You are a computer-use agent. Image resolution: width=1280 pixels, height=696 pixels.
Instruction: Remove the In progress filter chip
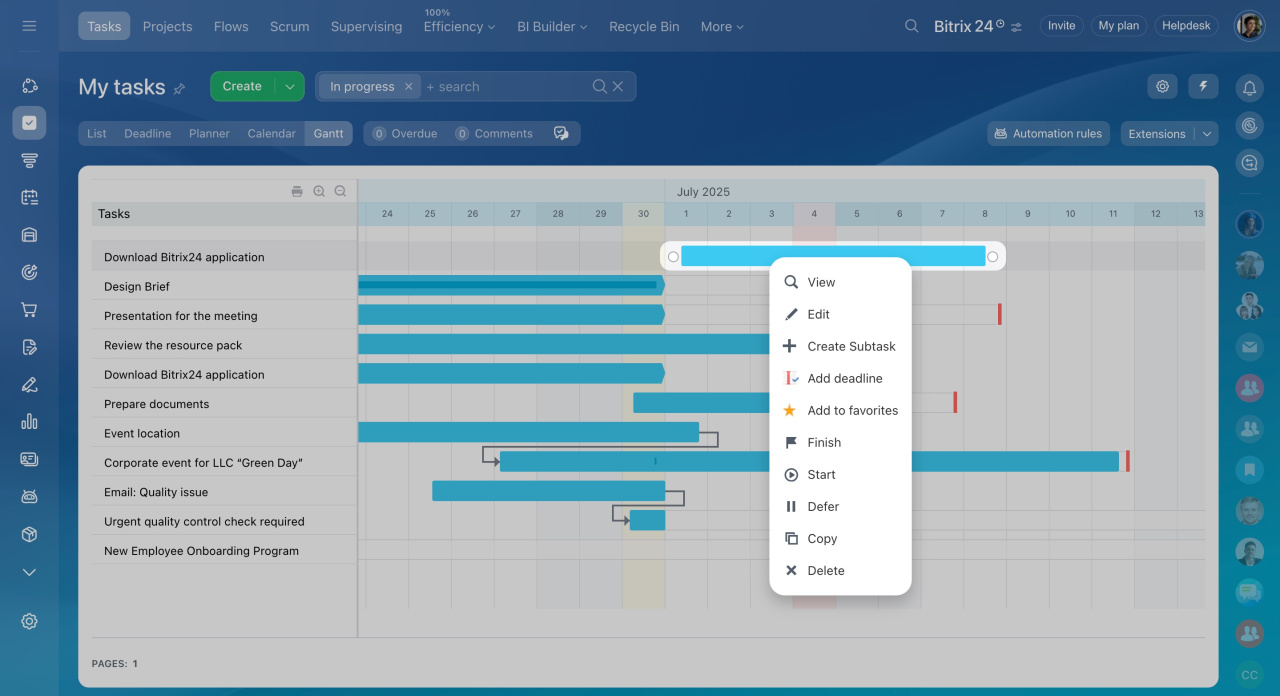click(x=408, y=87)
